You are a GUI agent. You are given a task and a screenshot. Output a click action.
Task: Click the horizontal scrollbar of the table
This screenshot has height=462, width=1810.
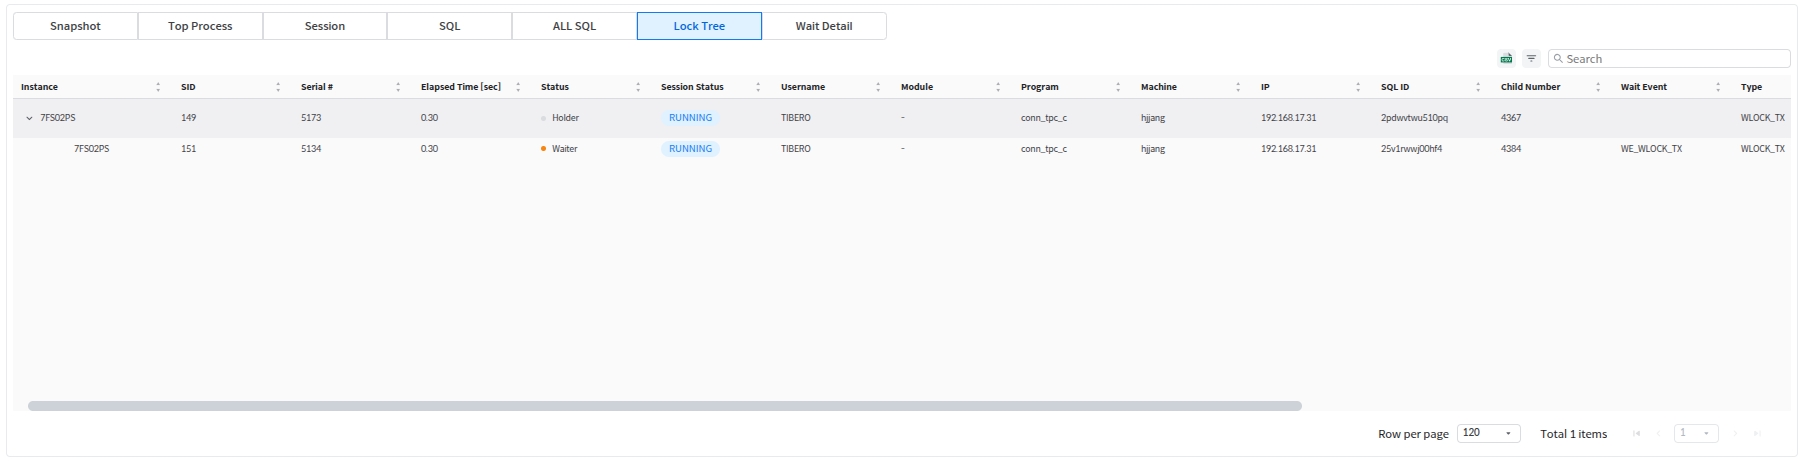coord(665,406)
